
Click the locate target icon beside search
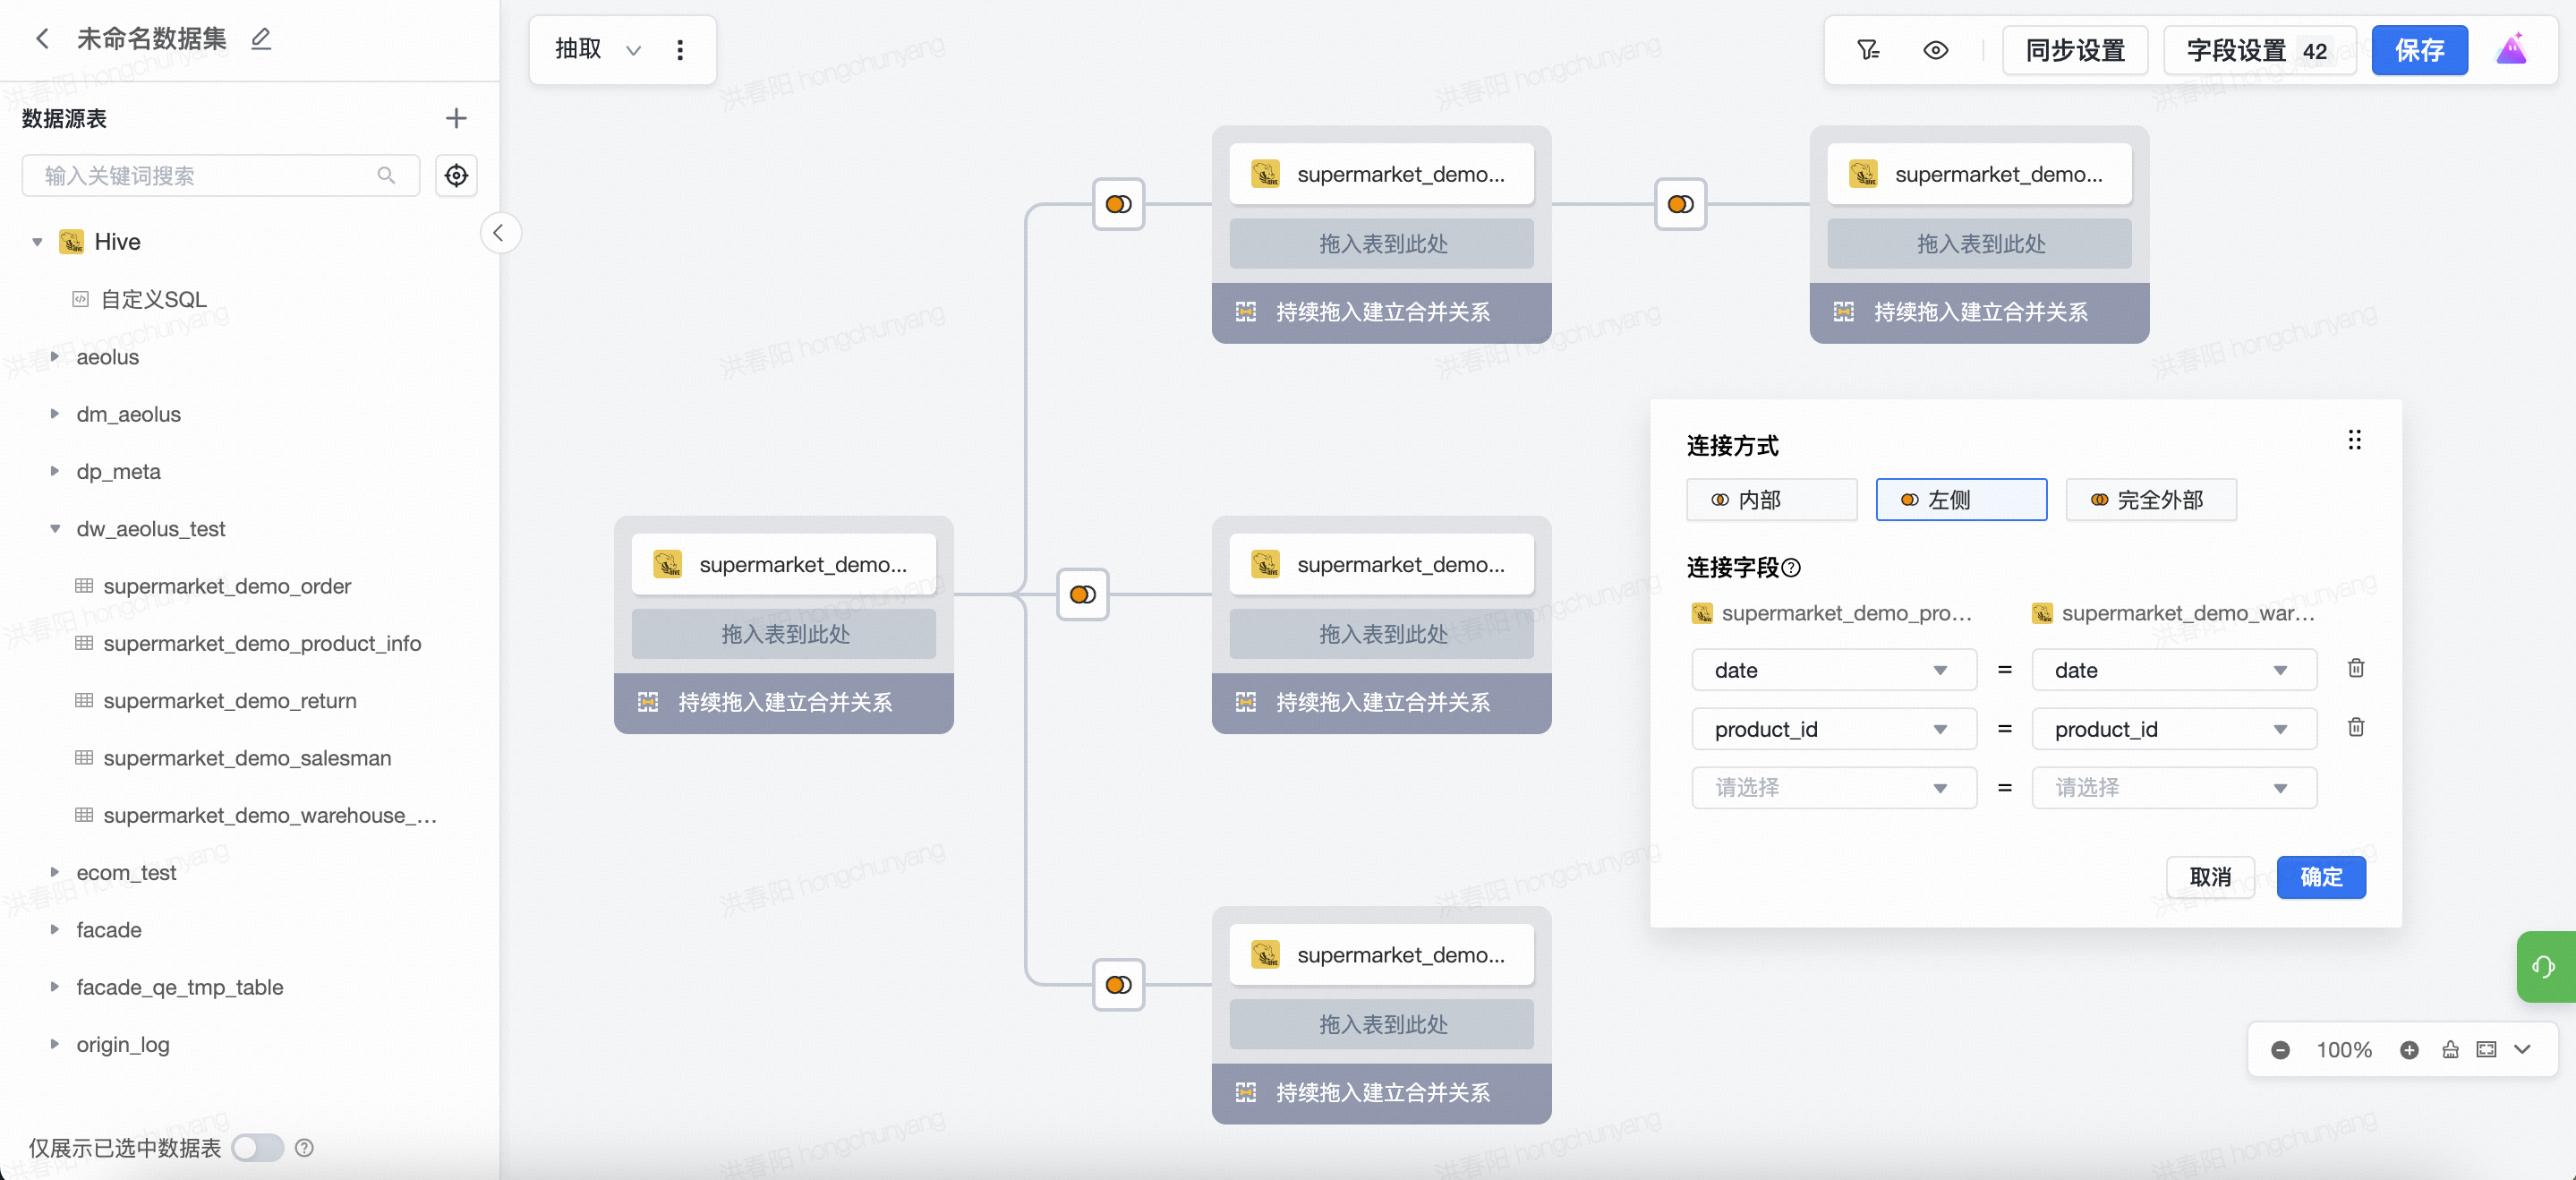(x=456, y=176)
